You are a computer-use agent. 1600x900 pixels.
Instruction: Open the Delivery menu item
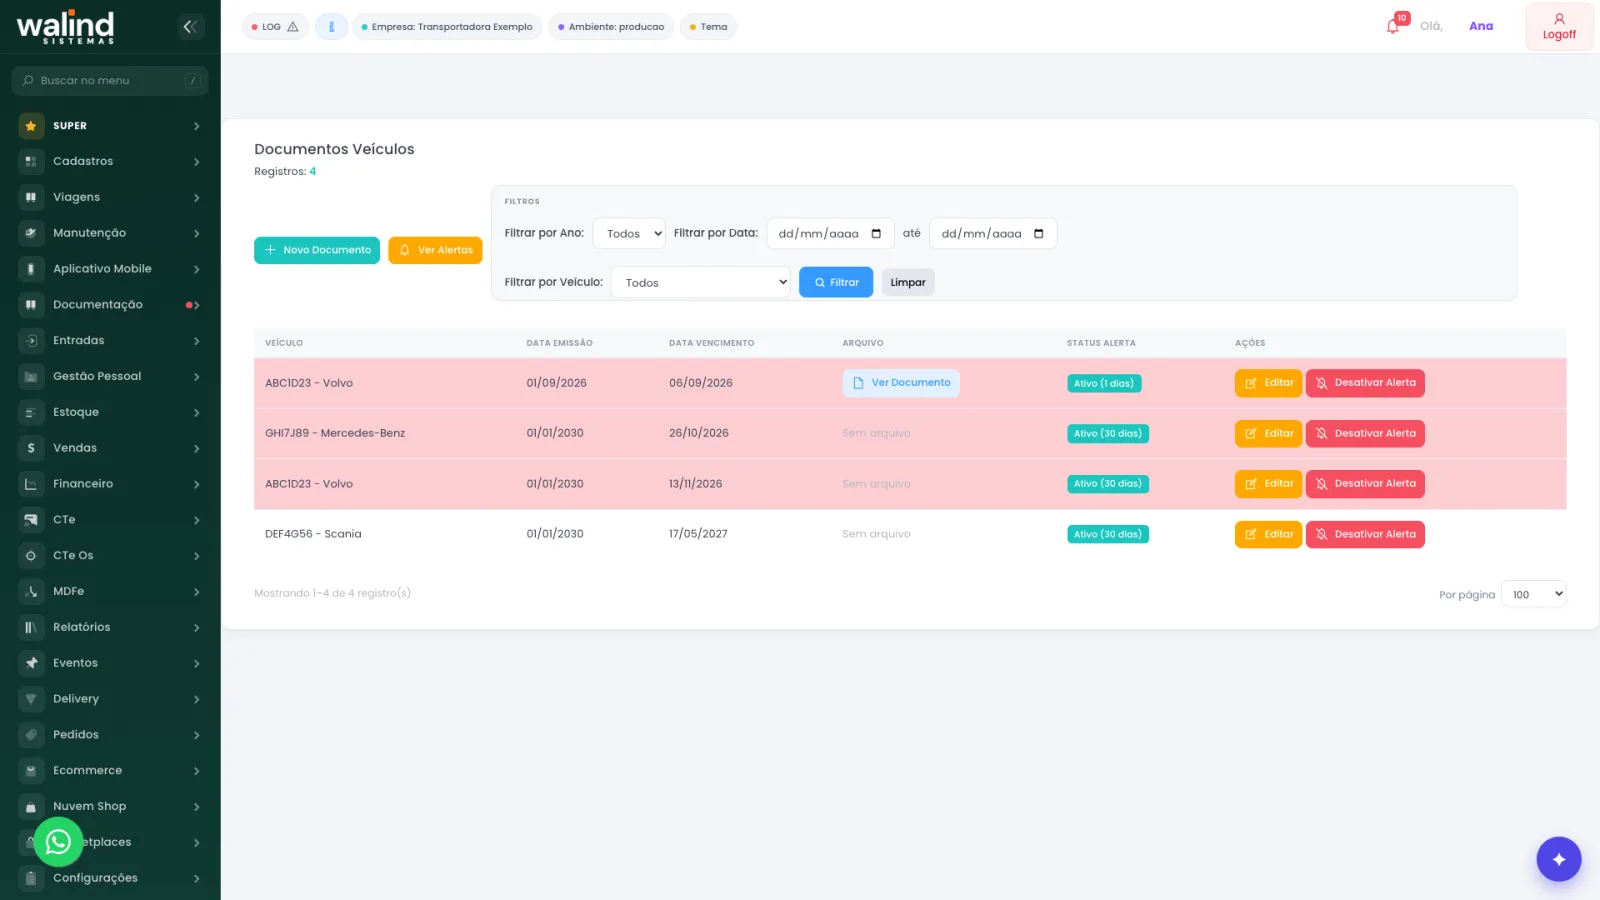(110, 699)
